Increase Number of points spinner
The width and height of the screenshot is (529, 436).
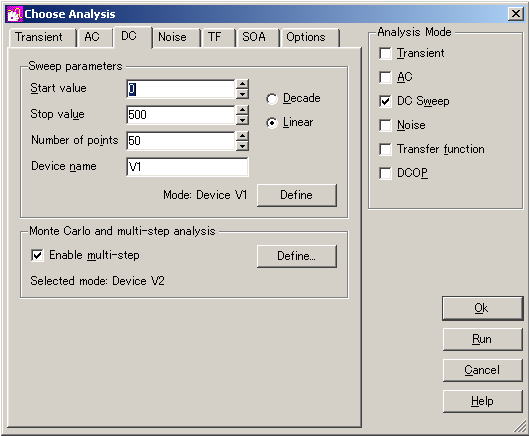tap(242, 136)
